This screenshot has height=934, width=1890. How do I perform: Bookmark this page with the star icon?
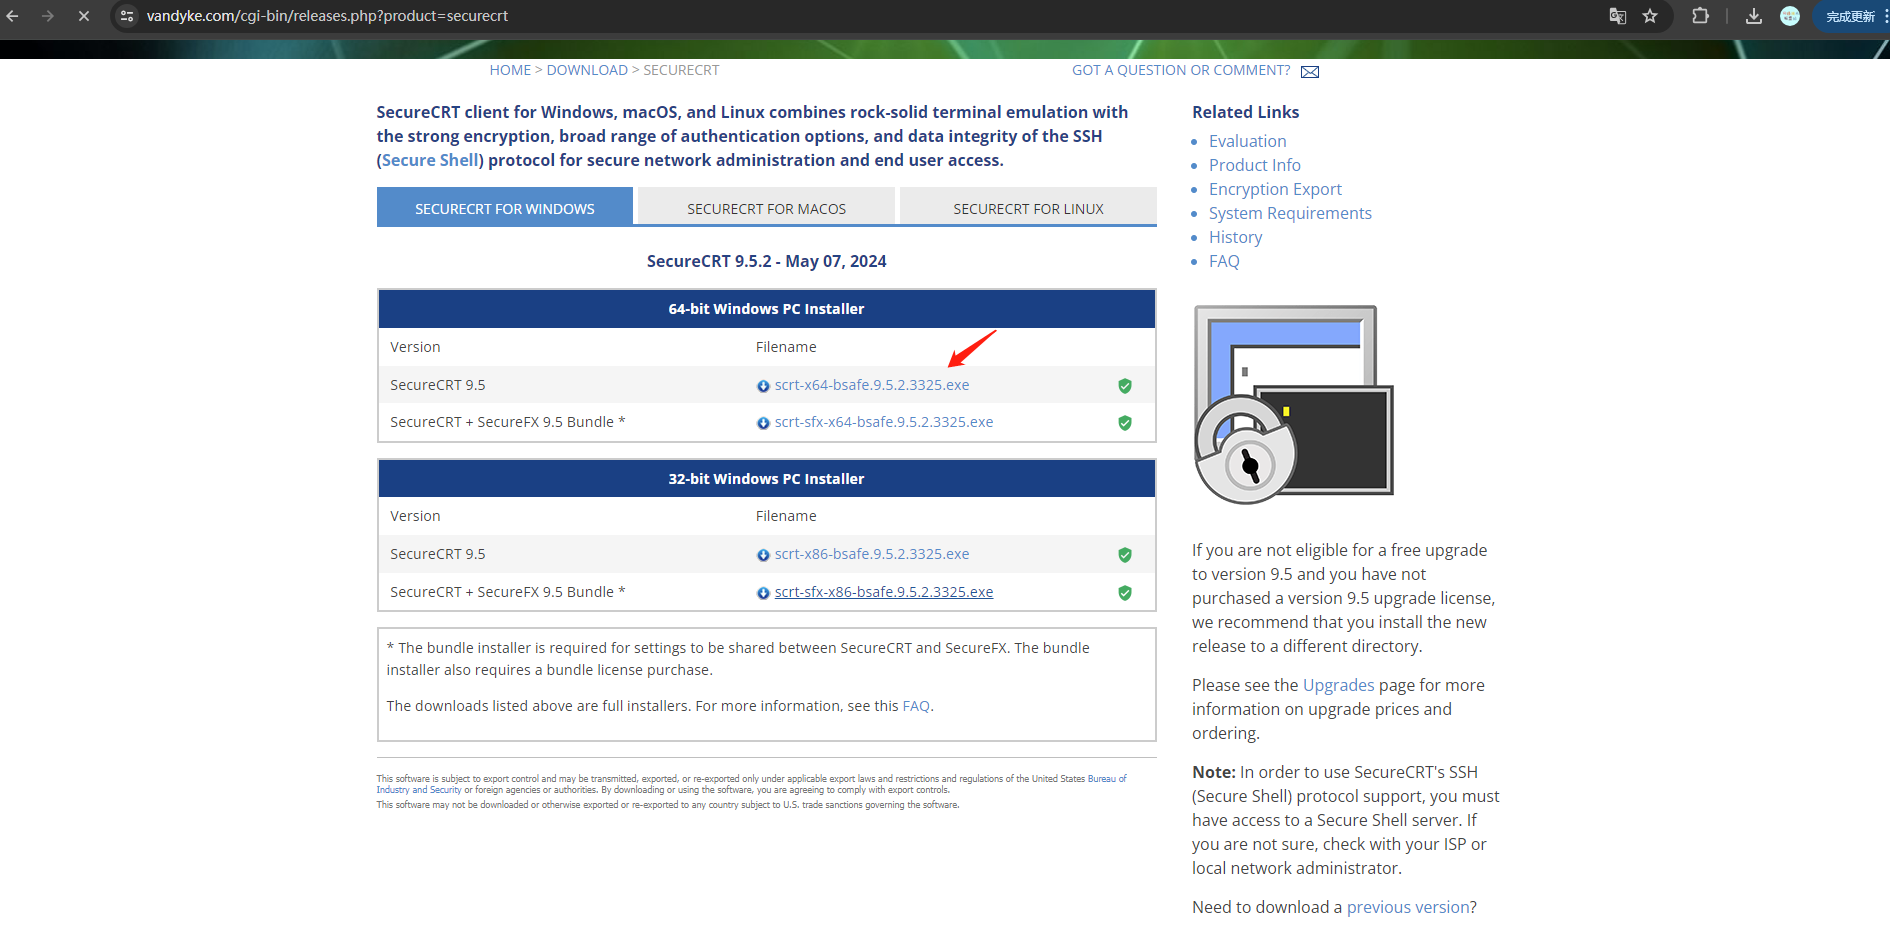coord(1650,16)
